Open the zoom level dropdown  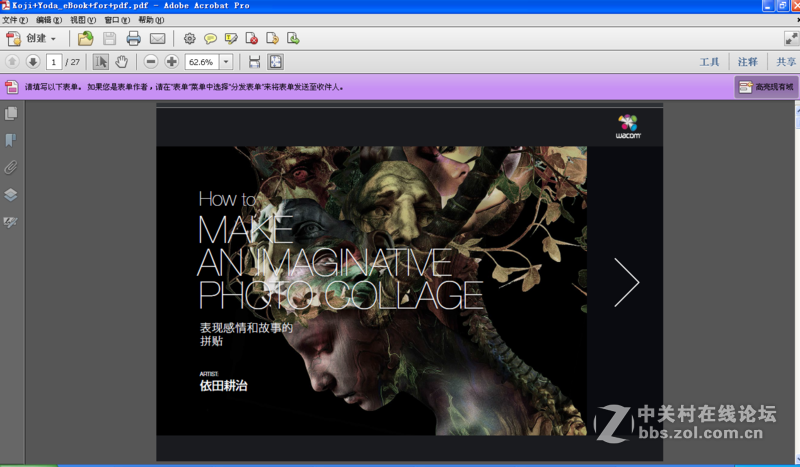click(x=226, y=62)
